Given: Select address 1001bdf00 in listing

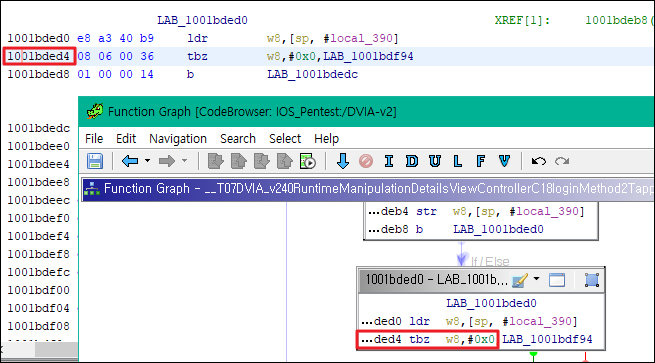Looking at the screenshot, I should coord(38,290).
